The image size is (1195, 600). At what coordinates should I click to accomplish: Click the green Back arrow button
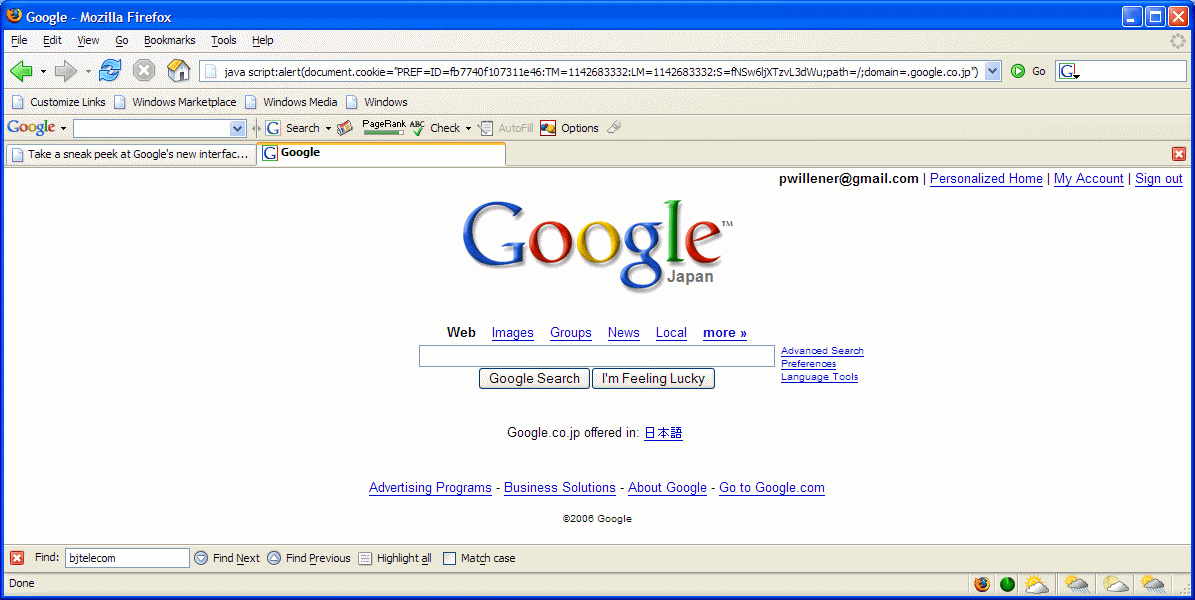[x=21, y=72]
